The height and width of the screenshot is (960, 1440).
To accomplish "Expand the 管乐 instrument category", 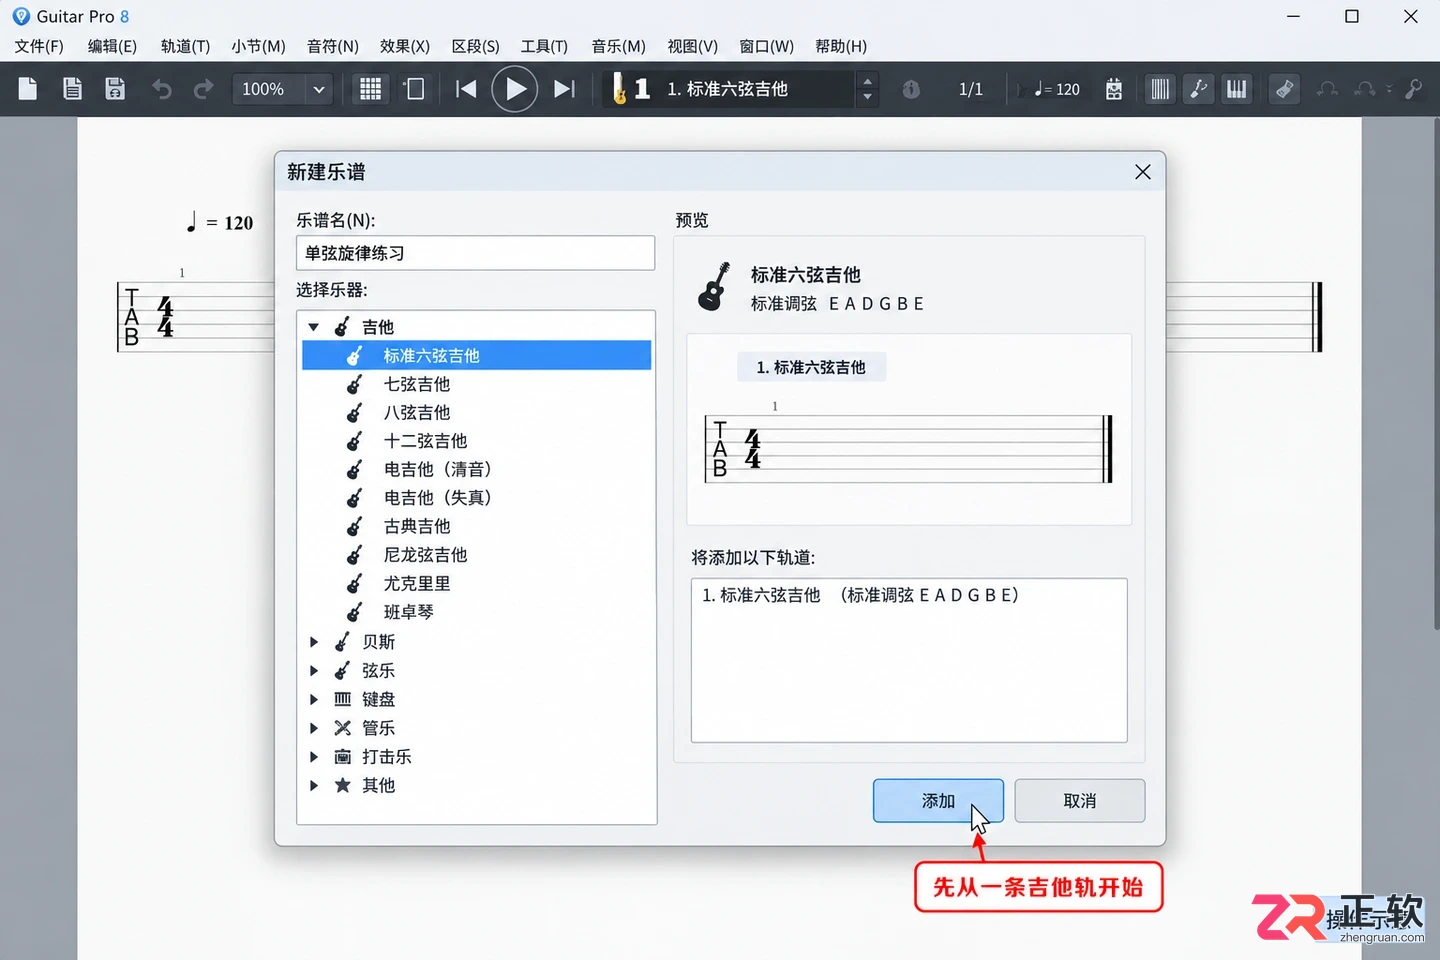I will (314, 728).
